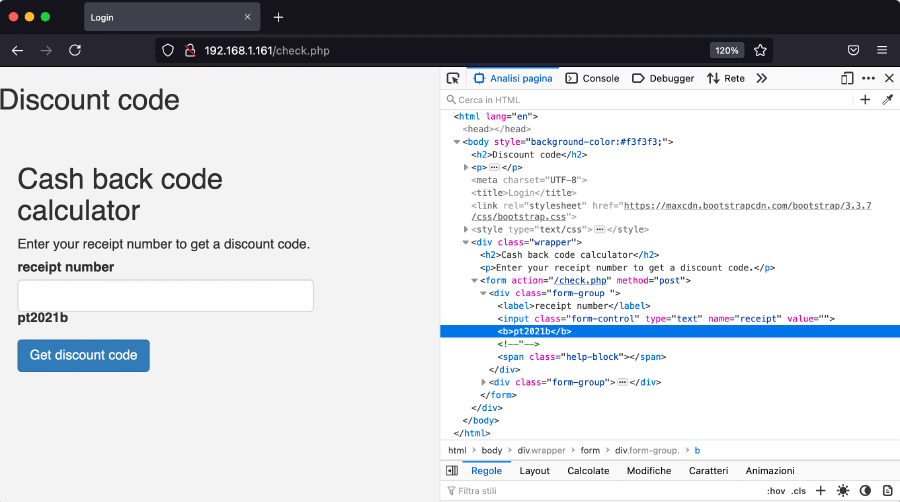The width and height of the screenshot is (900, 502).
Task: Switch to the Console tab
Action: tap(592, 78)
